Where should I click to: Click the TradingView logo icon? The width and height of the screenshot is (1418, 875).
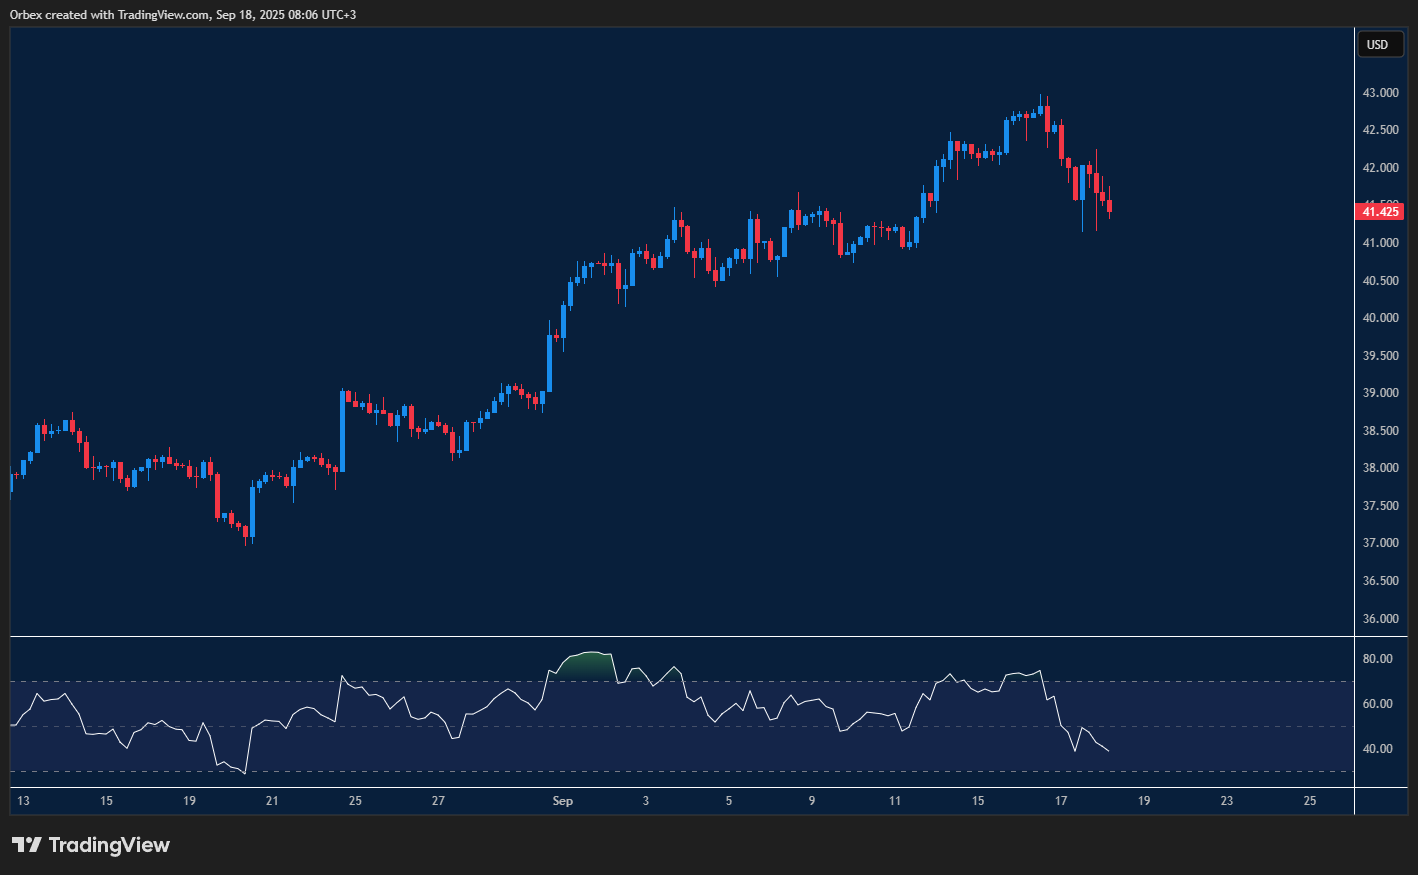tap(27, 845)
